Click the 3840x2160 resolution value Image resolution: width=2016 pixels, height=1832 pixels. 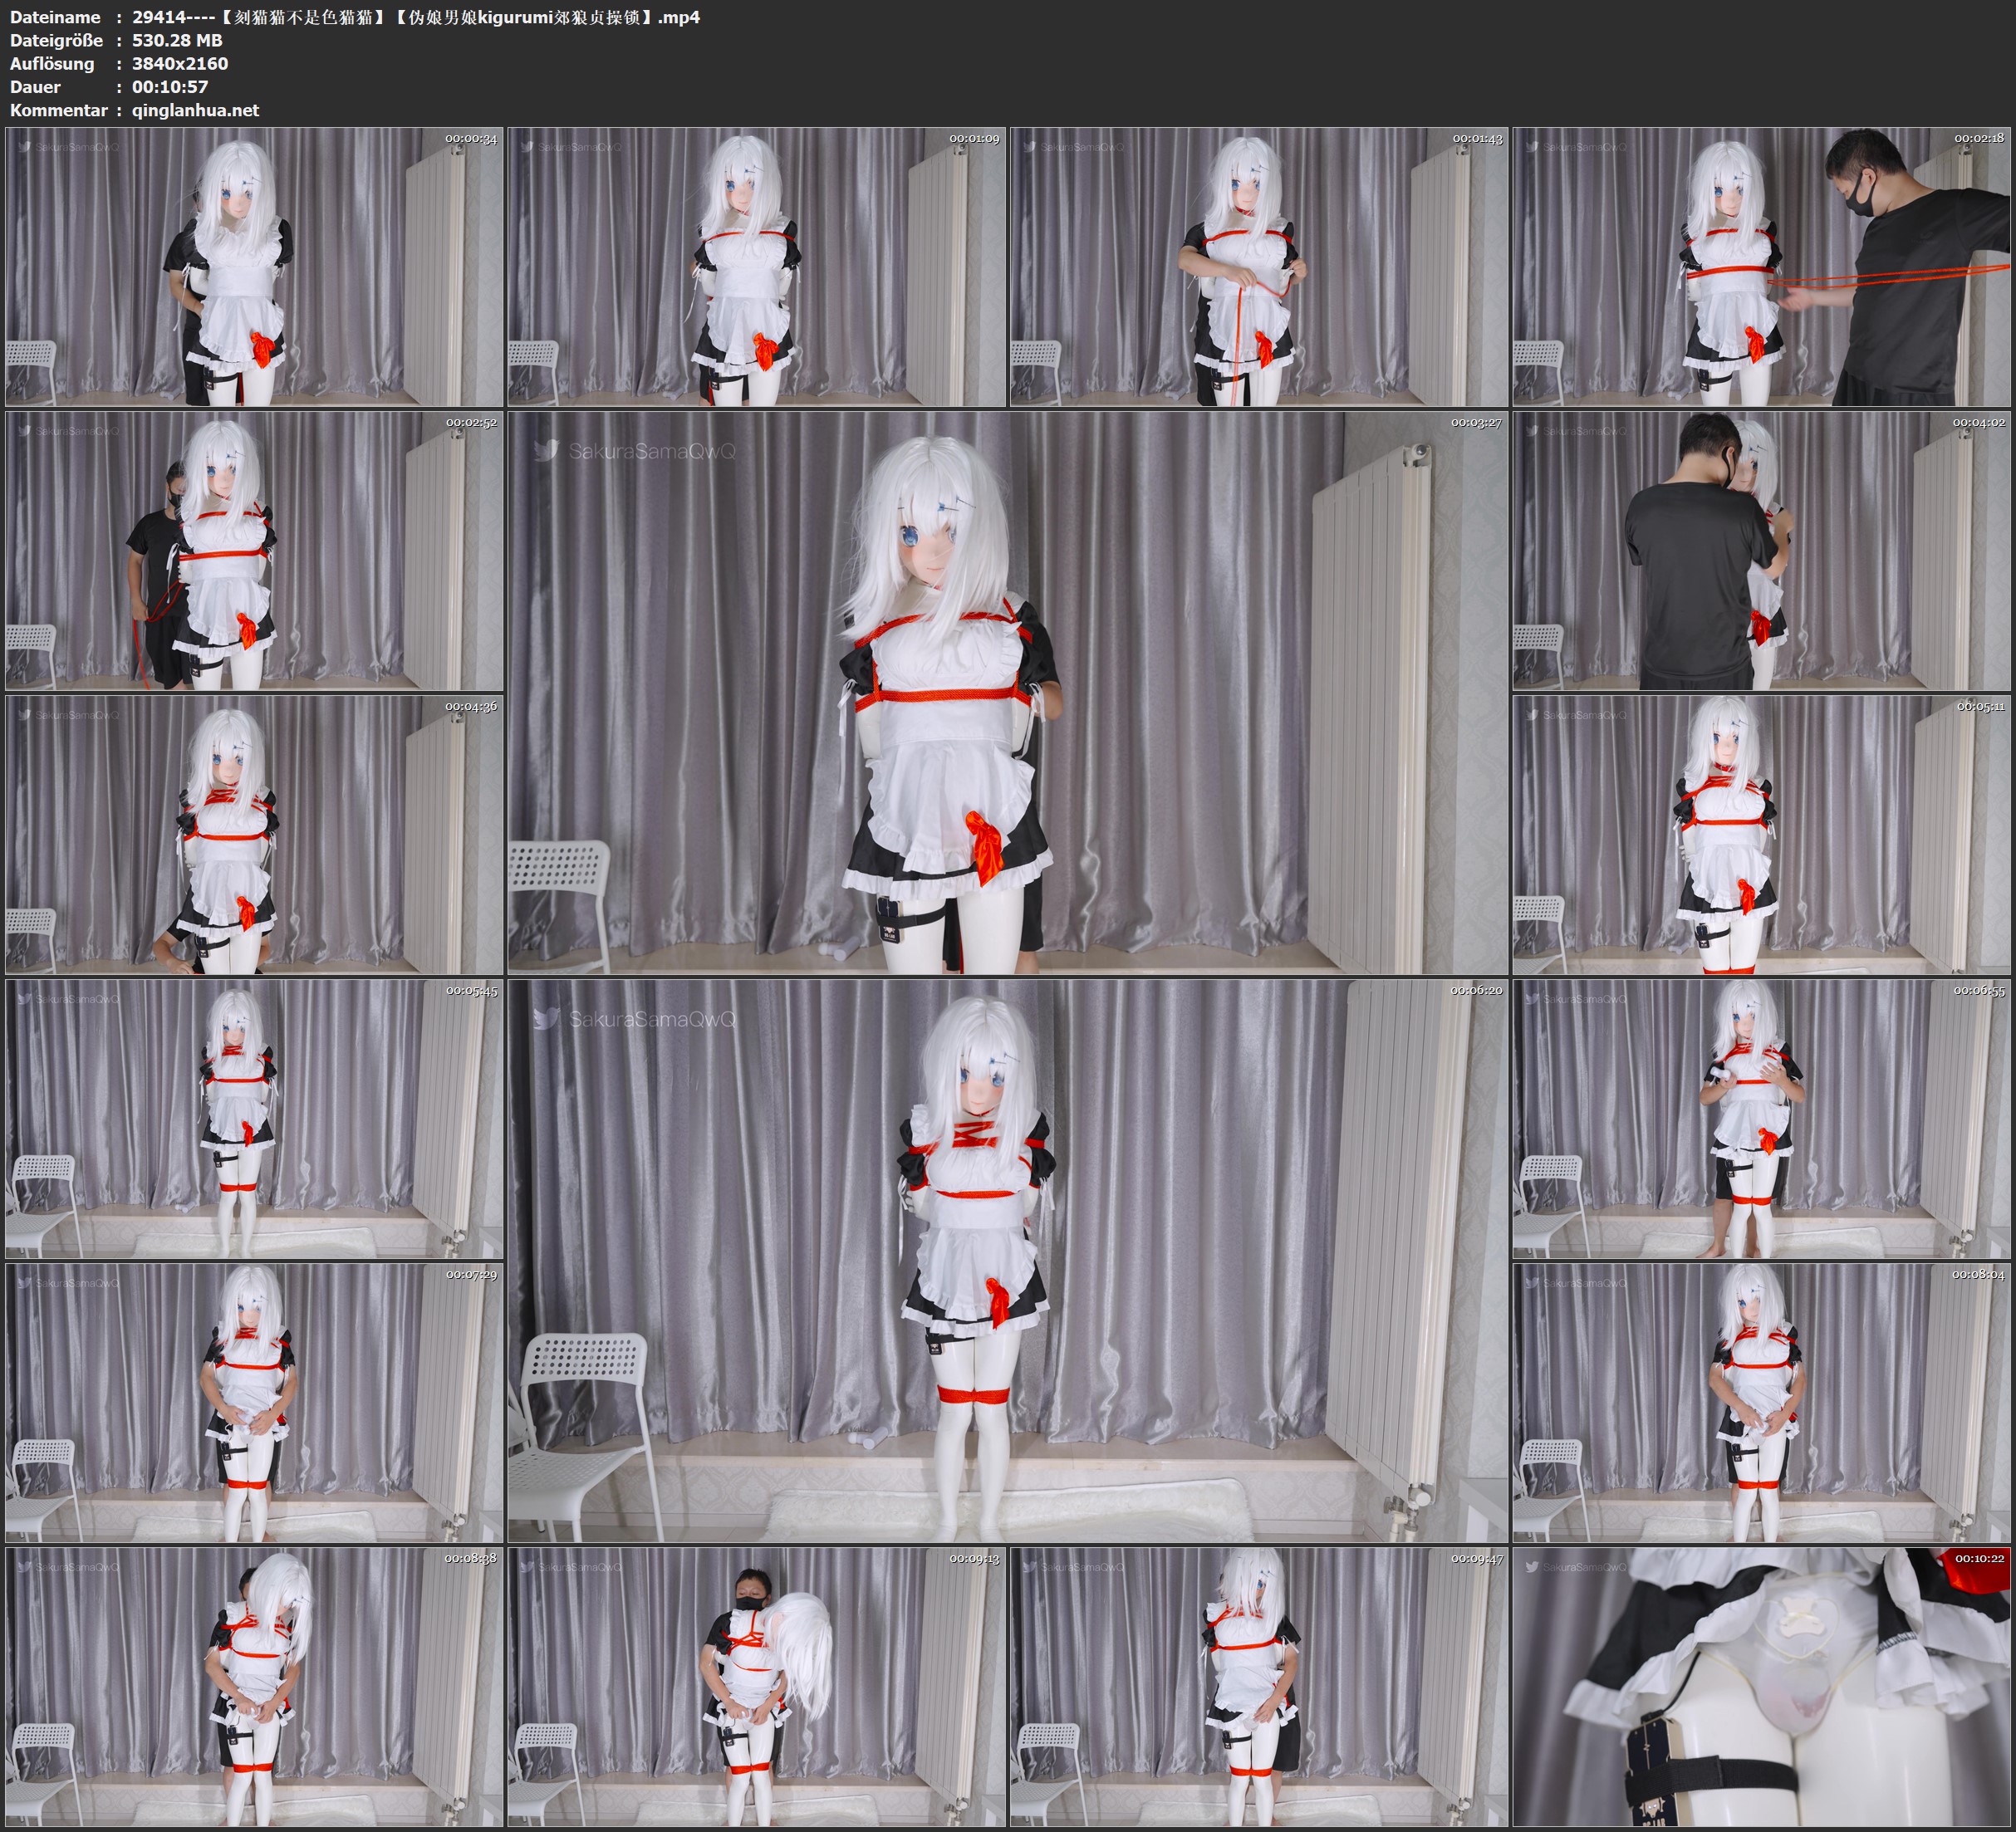180,63
